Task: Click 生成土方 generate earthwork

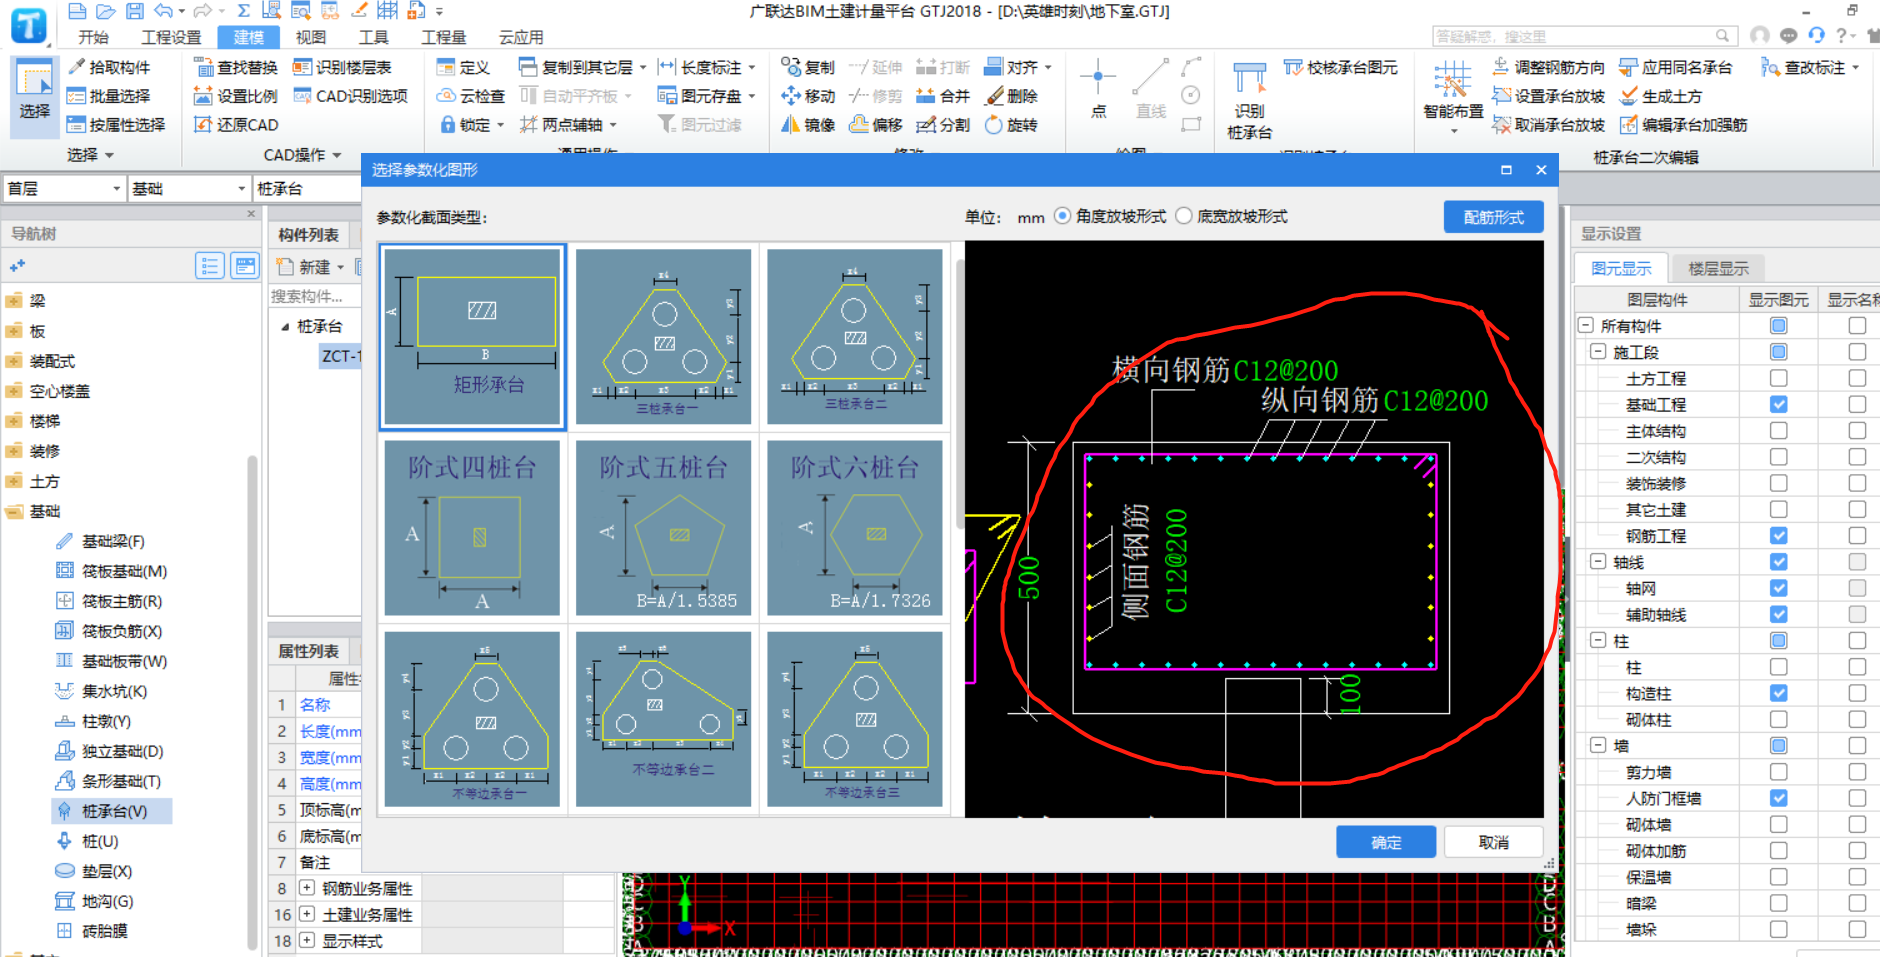Action: pos(1661,96)
